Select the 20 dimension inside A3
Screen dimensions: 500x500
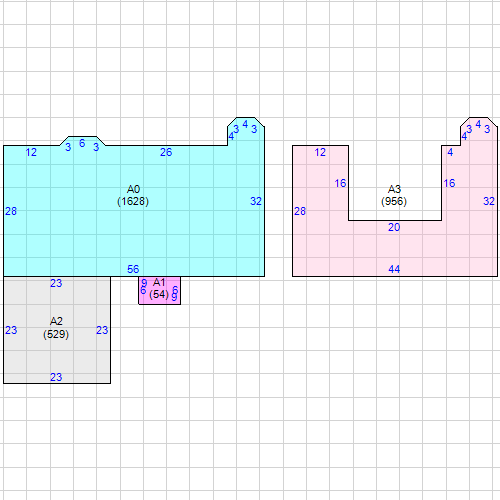tap(394, 227)
